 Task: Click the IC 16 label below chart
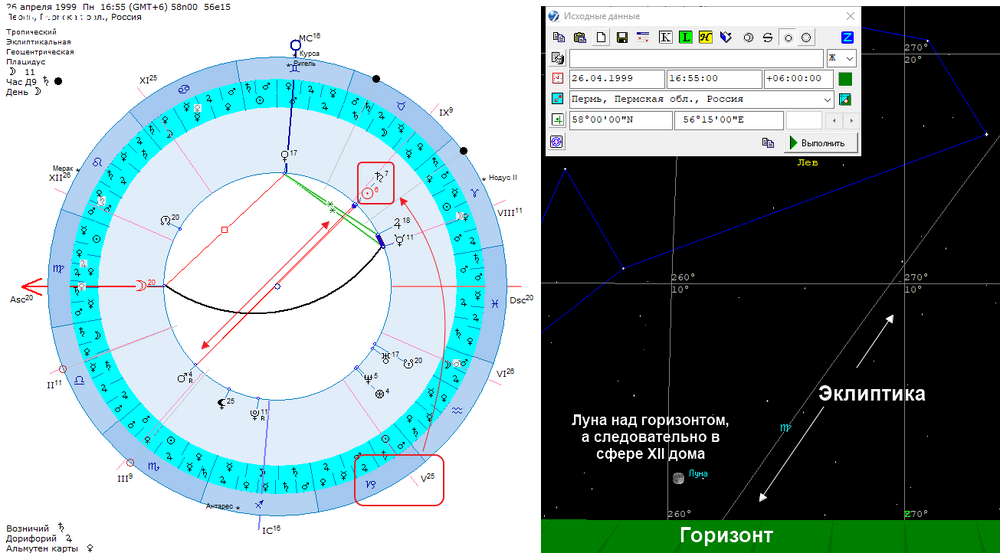coord(272,529)
